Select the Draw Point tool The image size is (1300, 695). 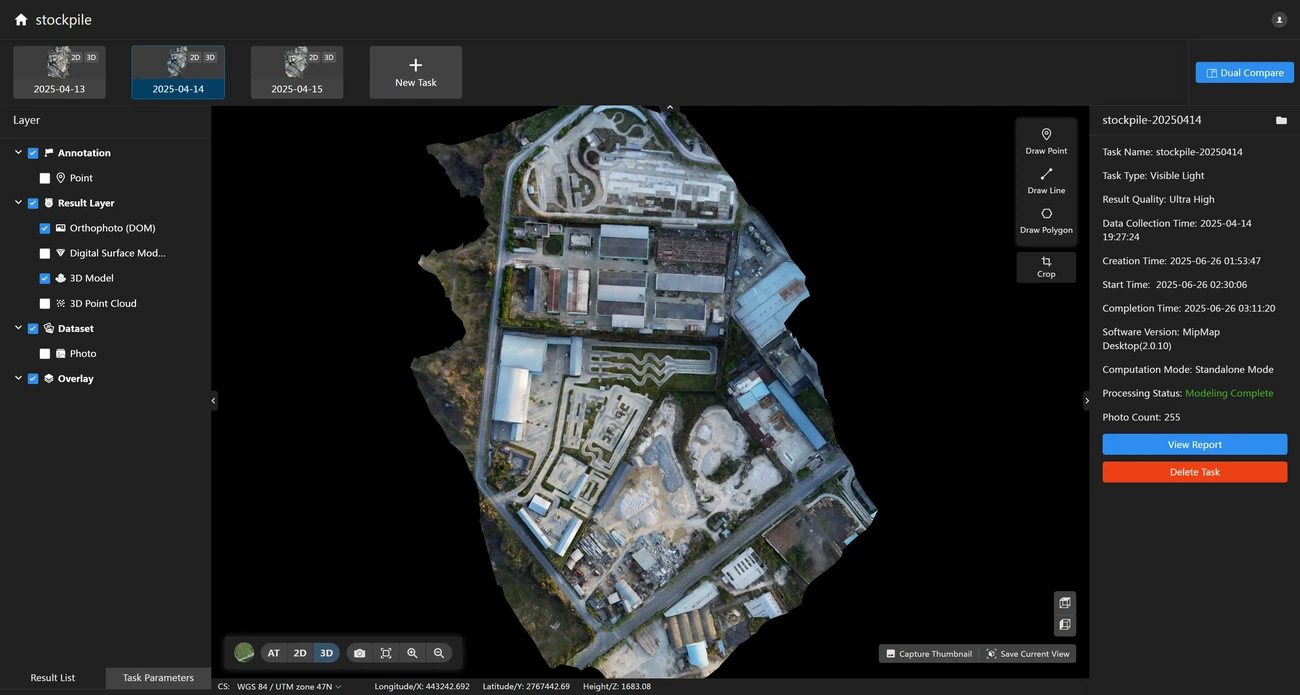click(x=1046, y=140)
